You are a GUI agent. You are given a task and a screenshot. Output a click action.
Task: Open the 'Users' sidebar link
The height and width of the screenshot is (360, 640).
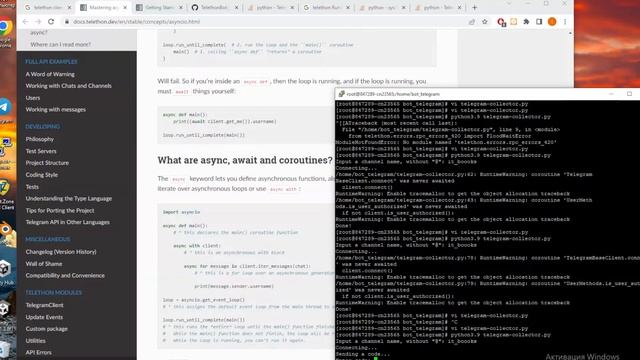click(33, 98)
